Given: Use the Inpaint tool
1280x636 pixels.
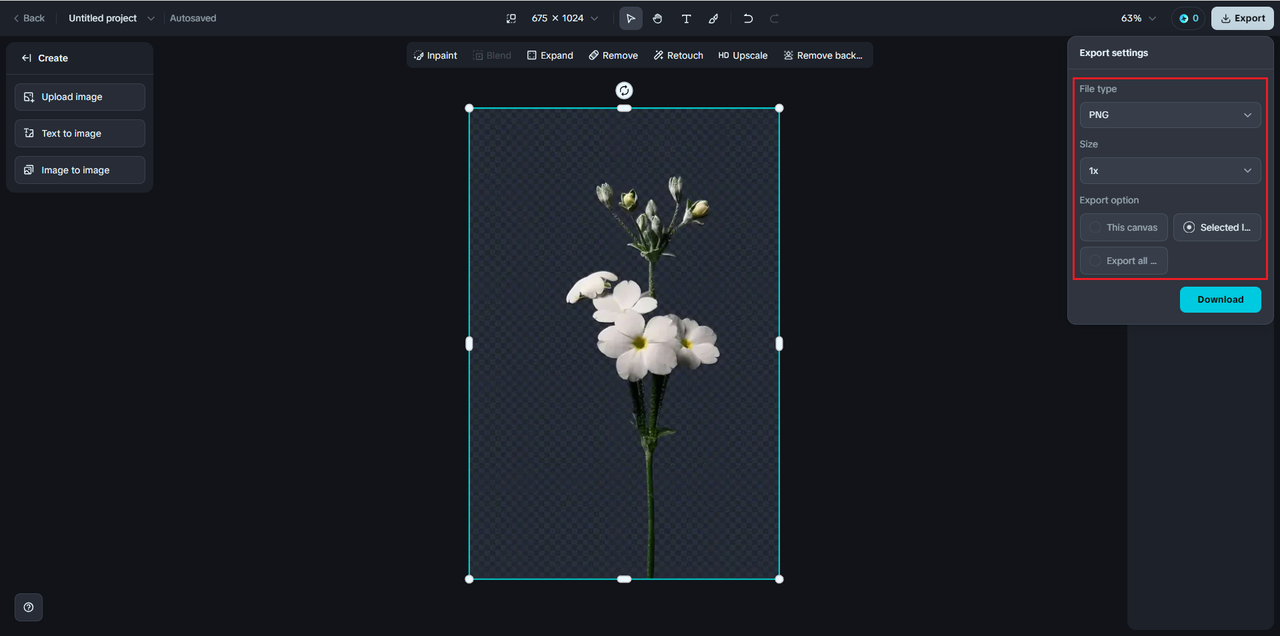Looking at the screenshot, I should tap(436, 55).
